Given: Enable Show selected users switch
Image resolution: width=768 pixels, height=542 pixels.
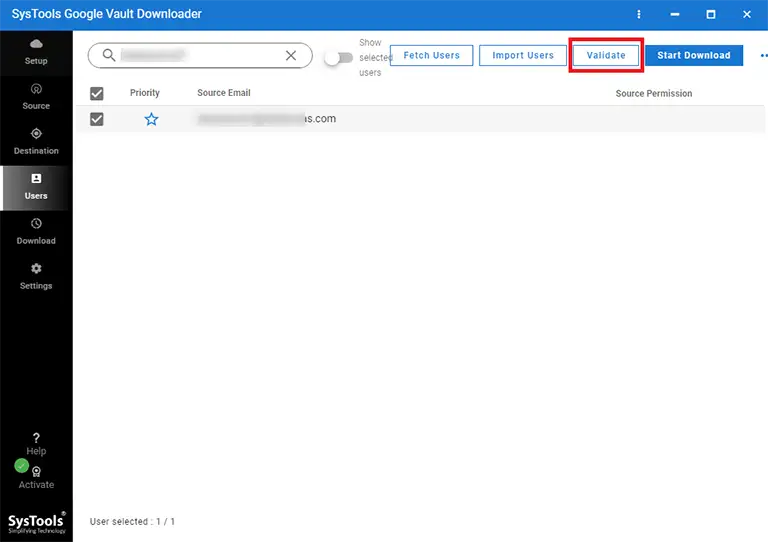Looking at the screenshot, I should tap(339, 58).
